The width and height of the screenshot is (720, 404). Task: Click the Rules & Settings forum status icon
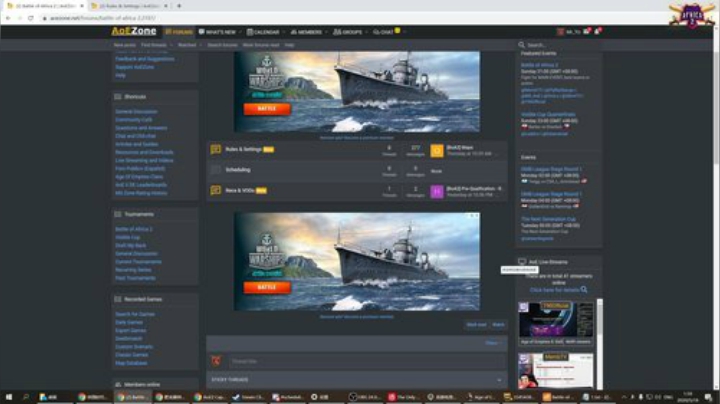pos(215,150)
